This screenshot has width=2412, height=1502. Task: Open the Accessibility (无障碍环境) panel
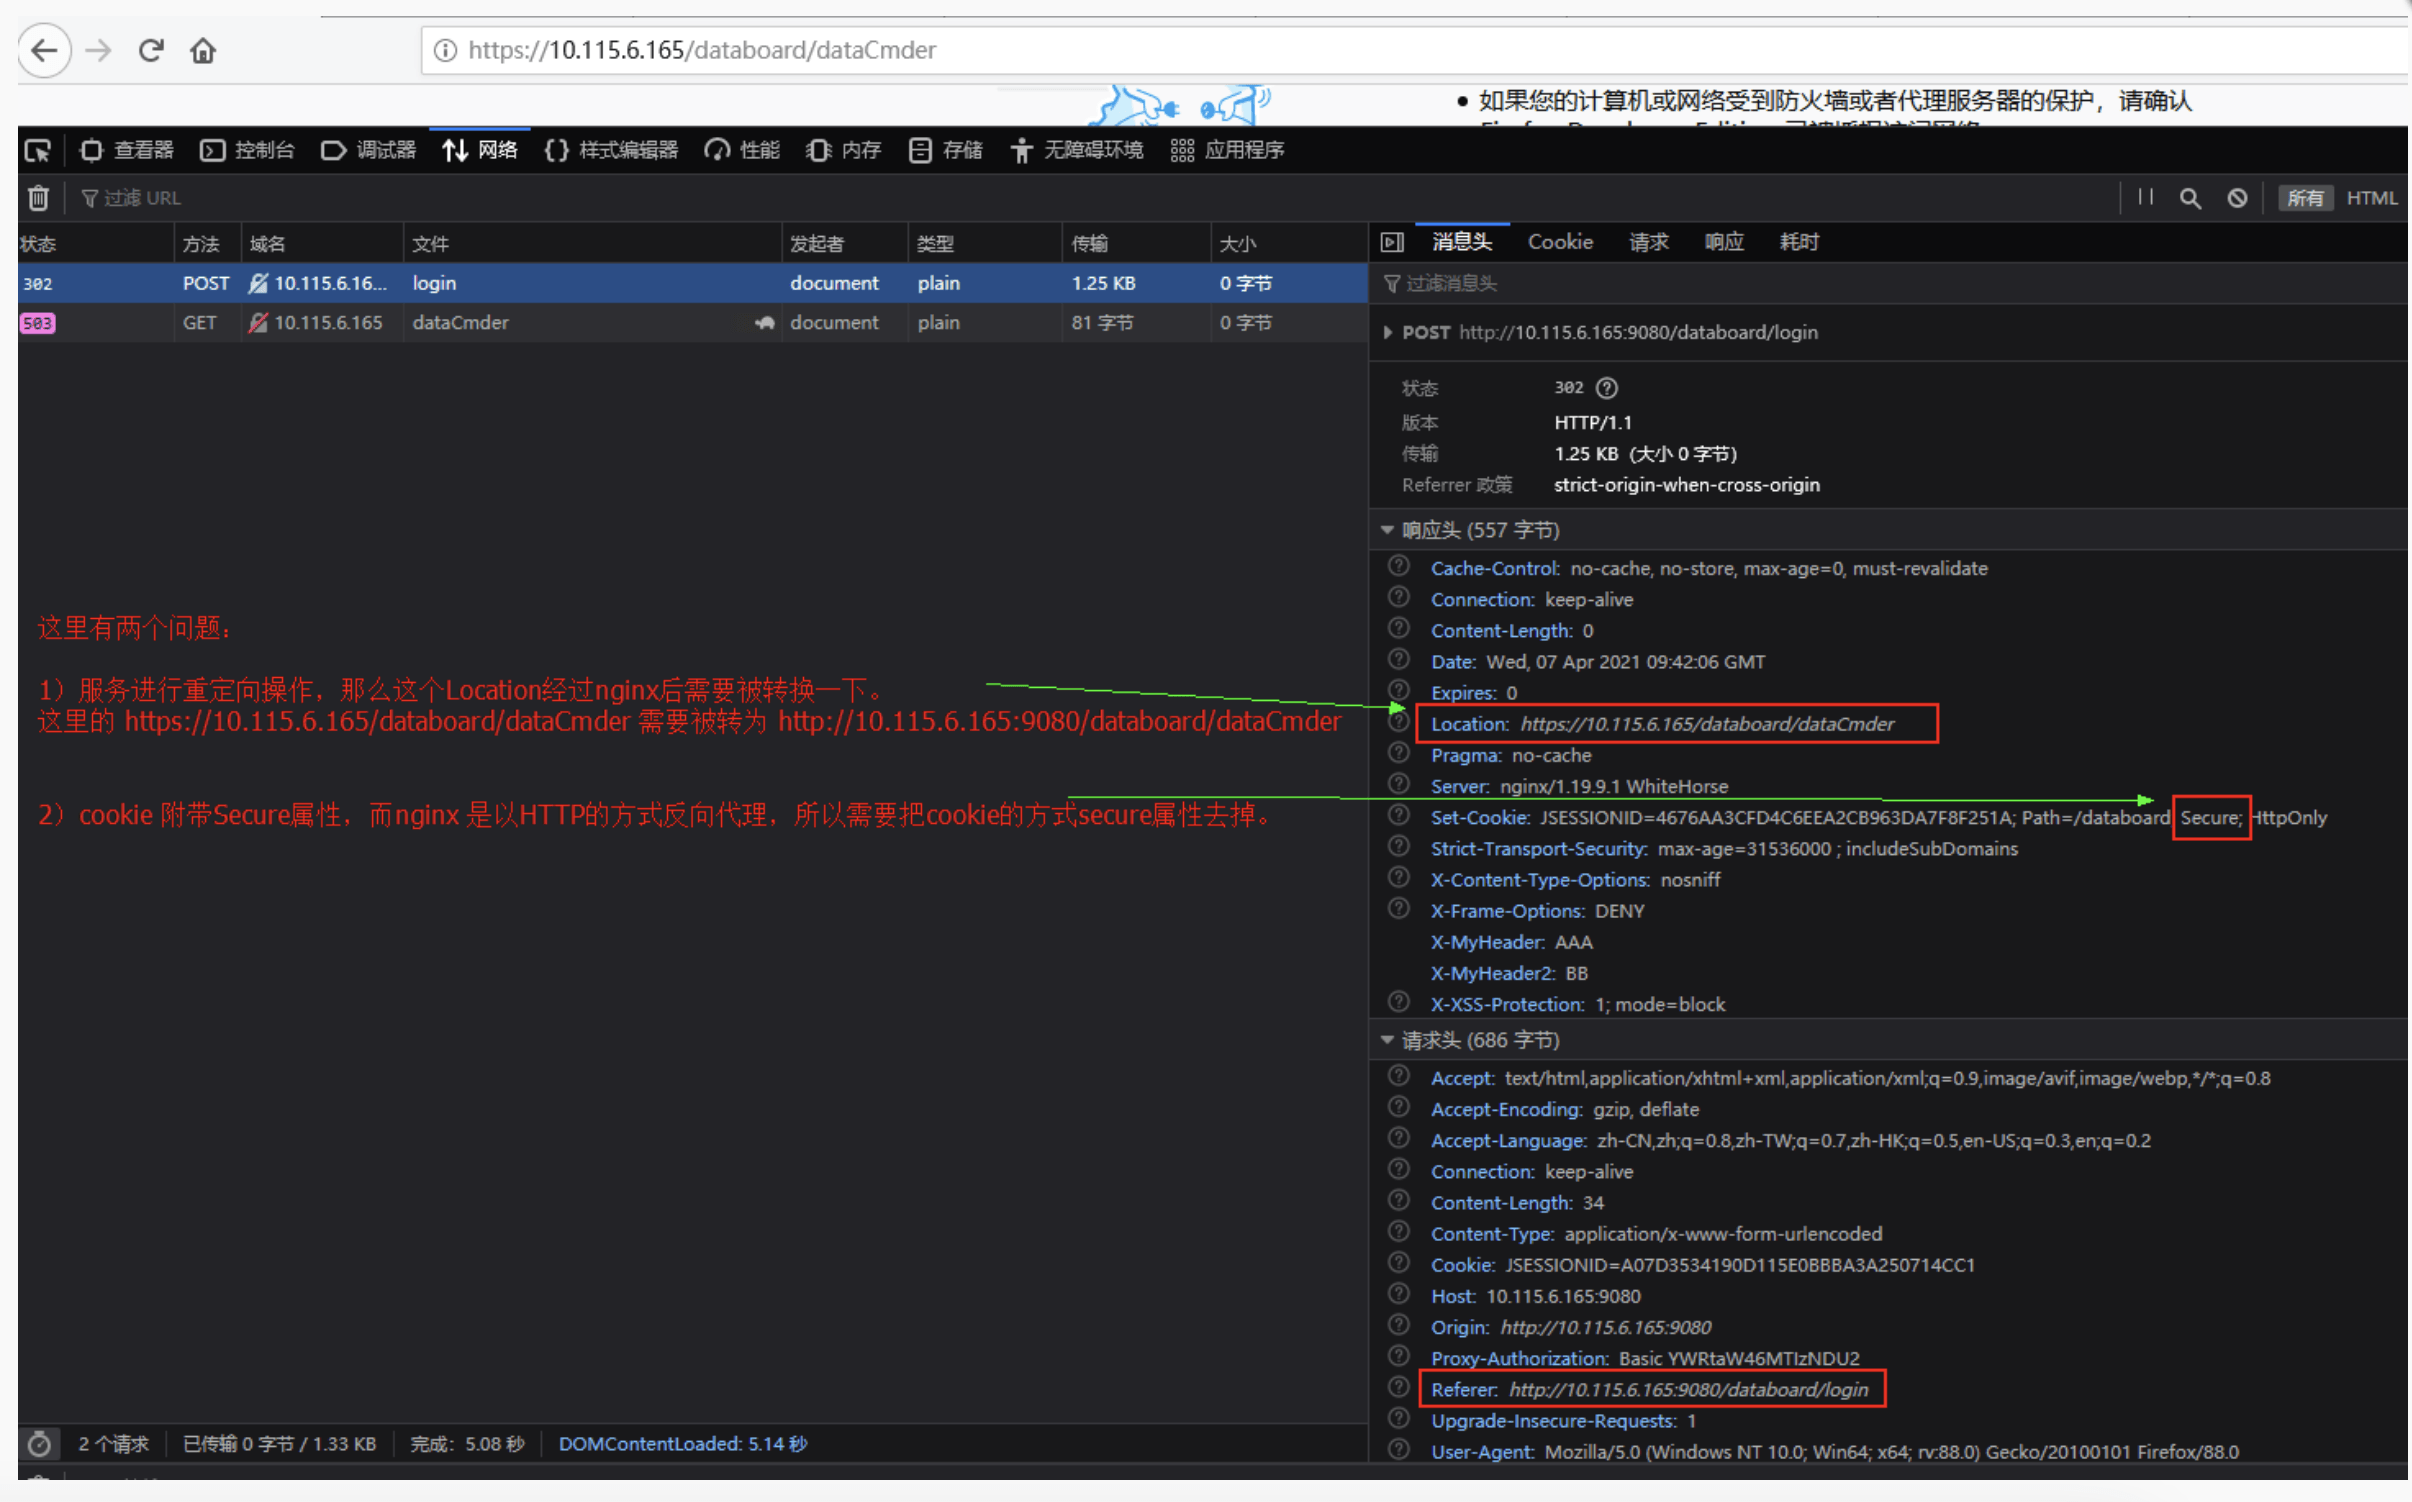[1078, 150]
